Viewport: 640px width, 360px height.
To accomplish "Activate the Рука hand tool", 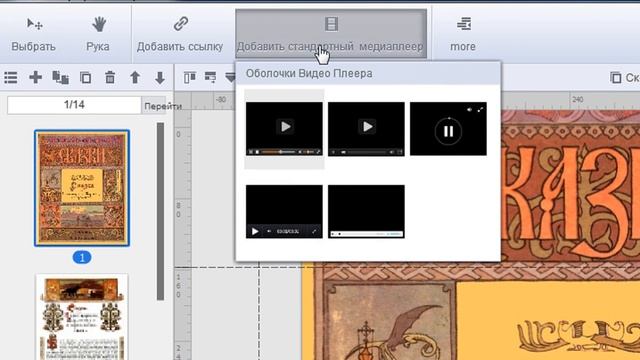I will click(98, 35).
